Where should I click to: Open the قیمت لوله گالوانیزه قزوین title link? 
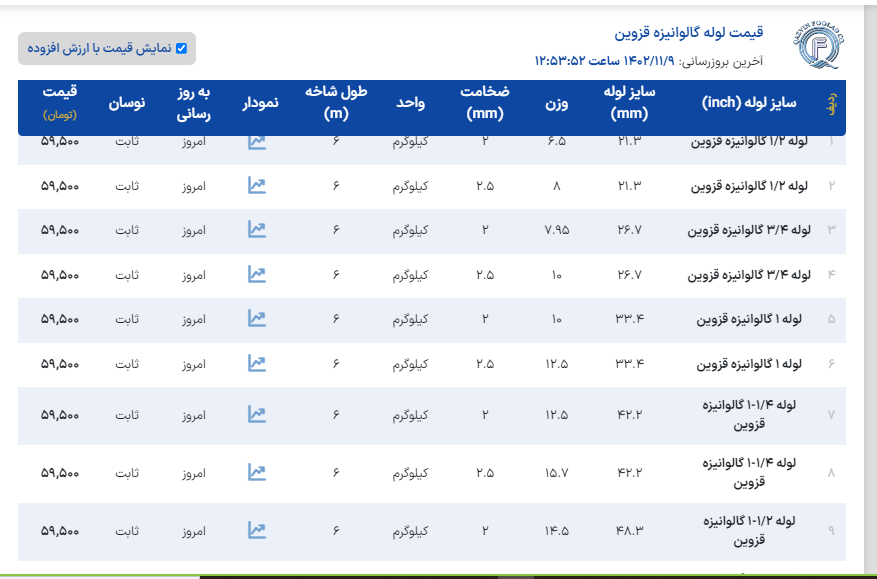pyautogui.click(x=689, y=33)
